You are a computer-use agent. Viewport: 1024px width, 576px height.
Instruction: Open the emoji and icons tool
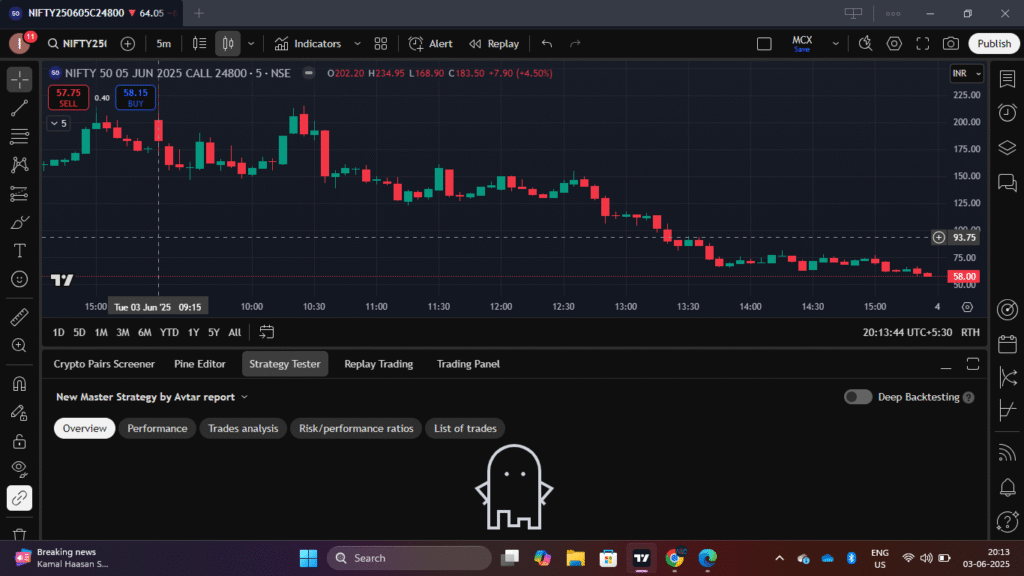click(20, 280)
